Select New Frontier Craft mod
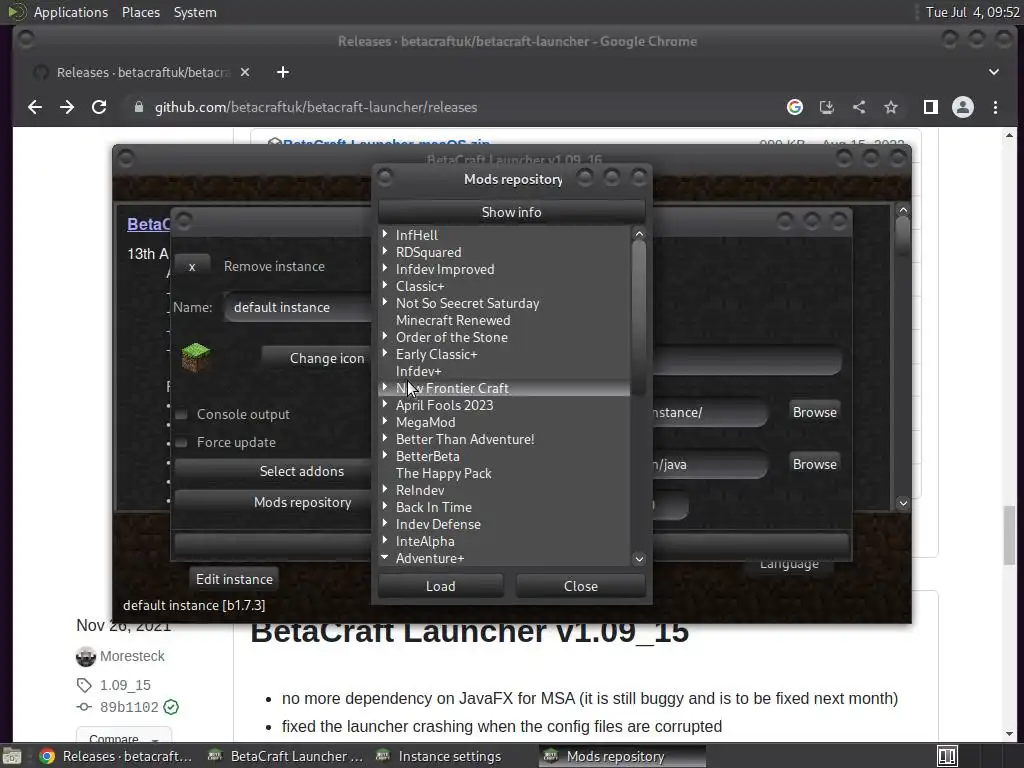 pos(452,389)
